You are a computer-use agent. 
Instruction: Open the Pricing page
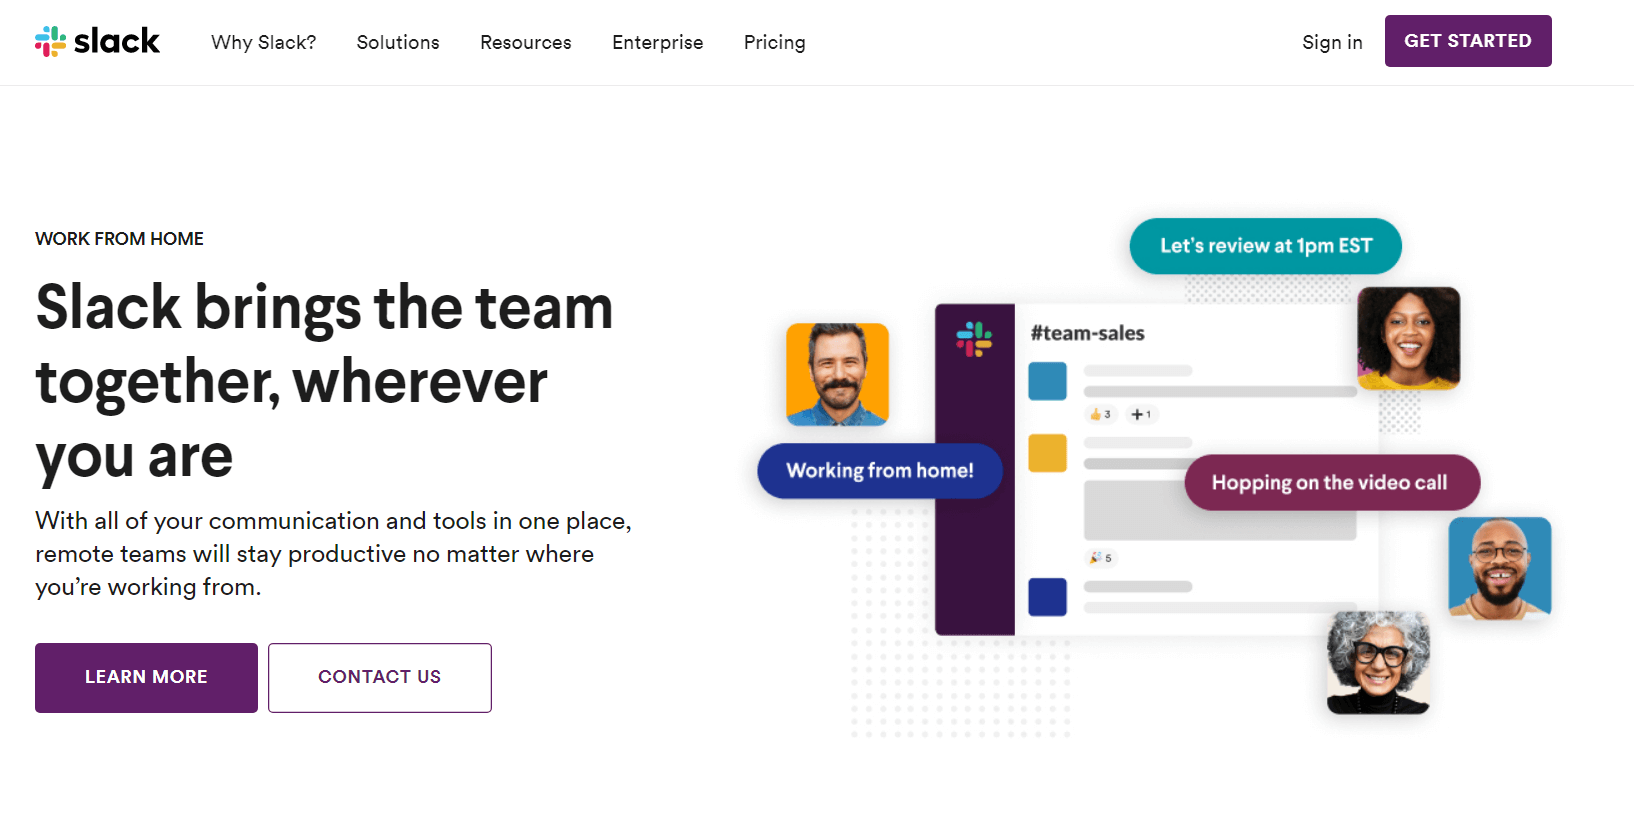coord(775,42)
